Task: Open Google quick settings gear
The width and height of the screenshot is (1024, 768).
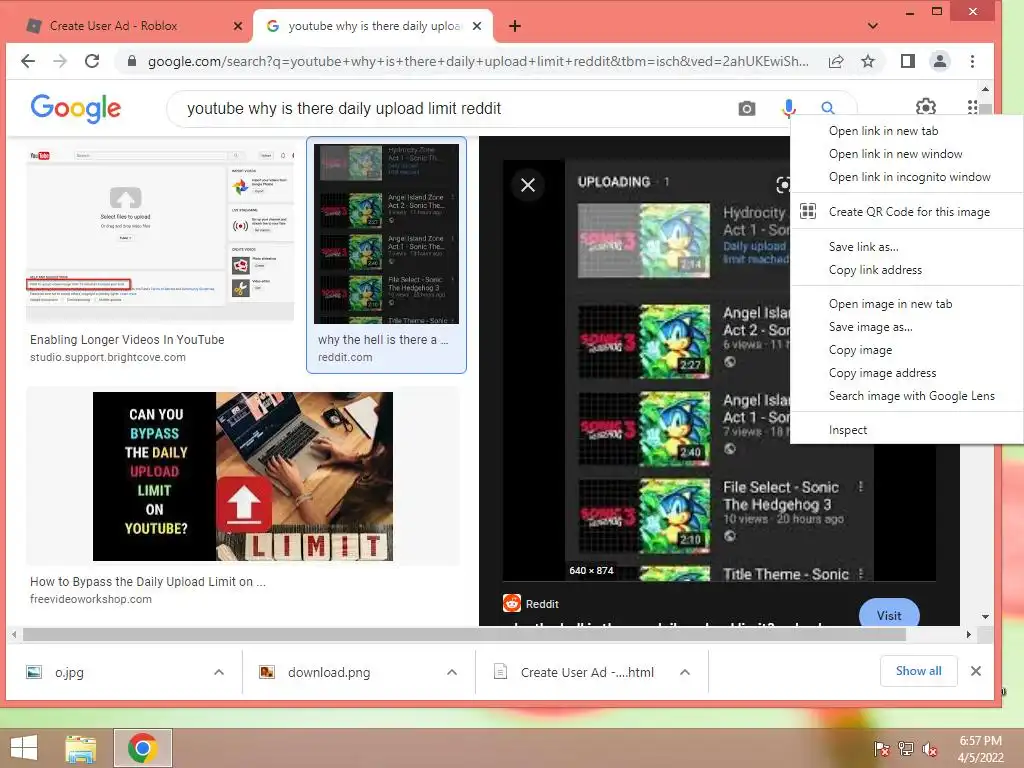Action: coord(925,106)
